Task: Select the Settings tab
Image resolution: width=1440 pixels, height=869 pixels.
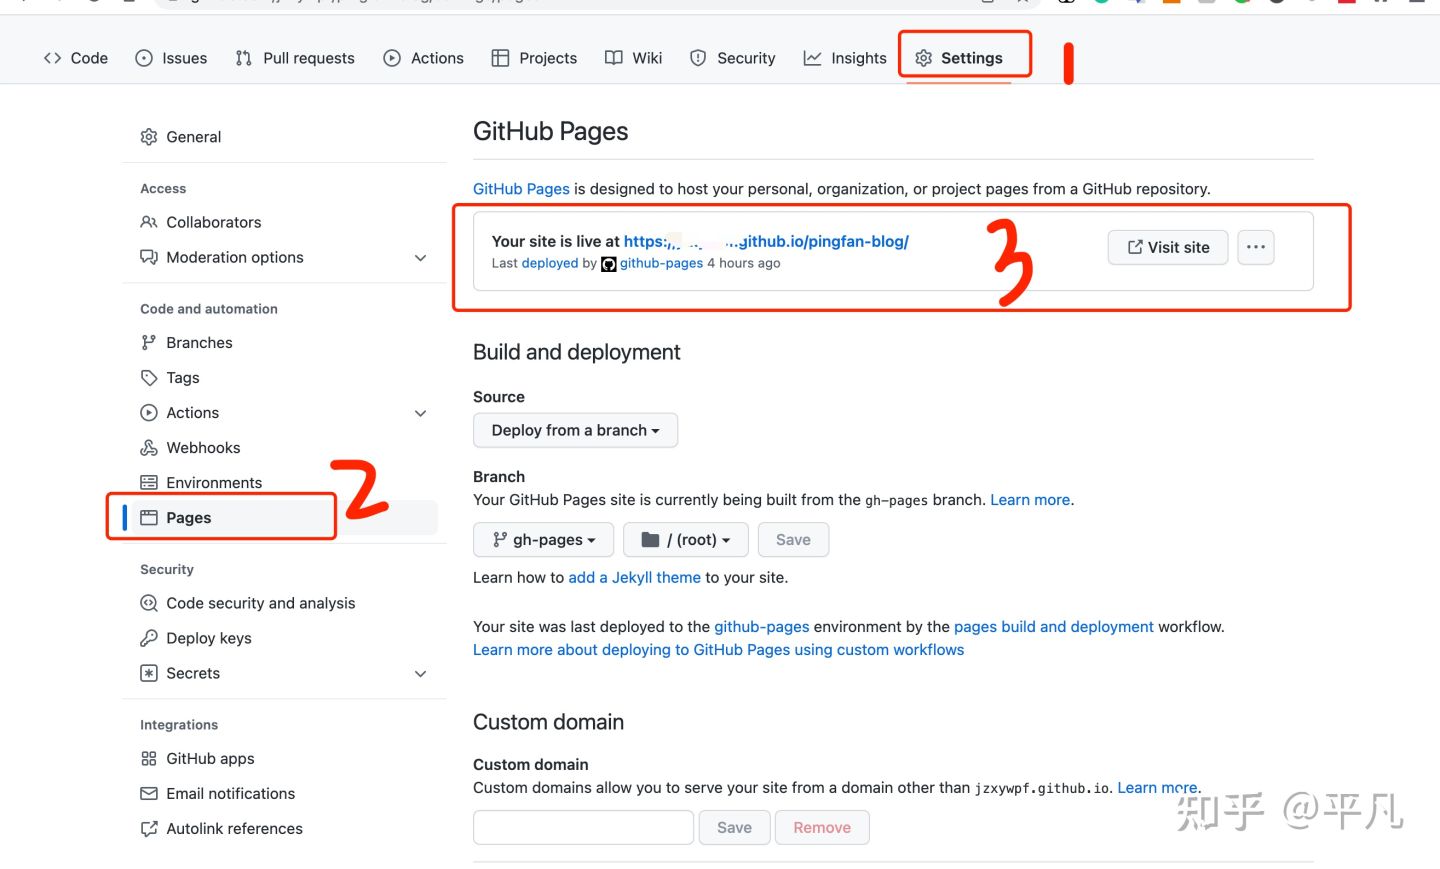Action: point(959,58)
